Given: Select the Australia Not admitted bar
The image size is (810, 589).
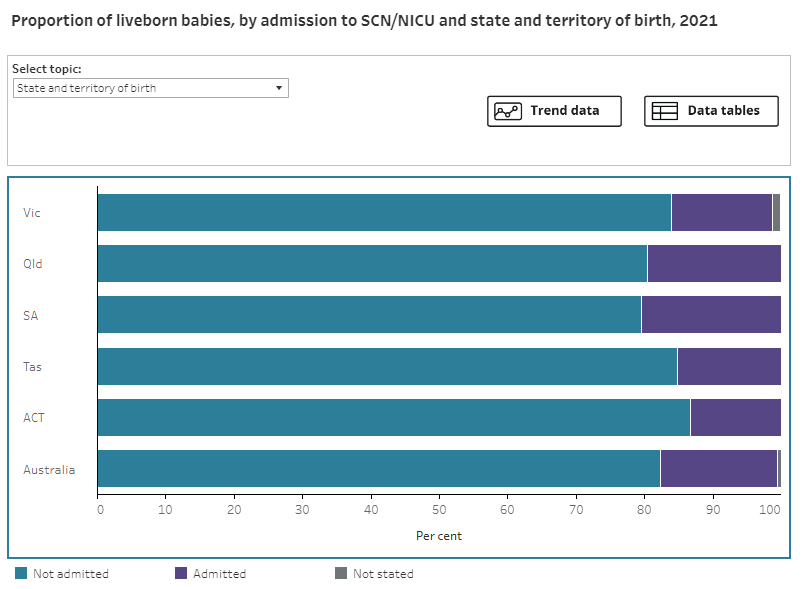Looking at the screenshot, I should tap(378, 468).
